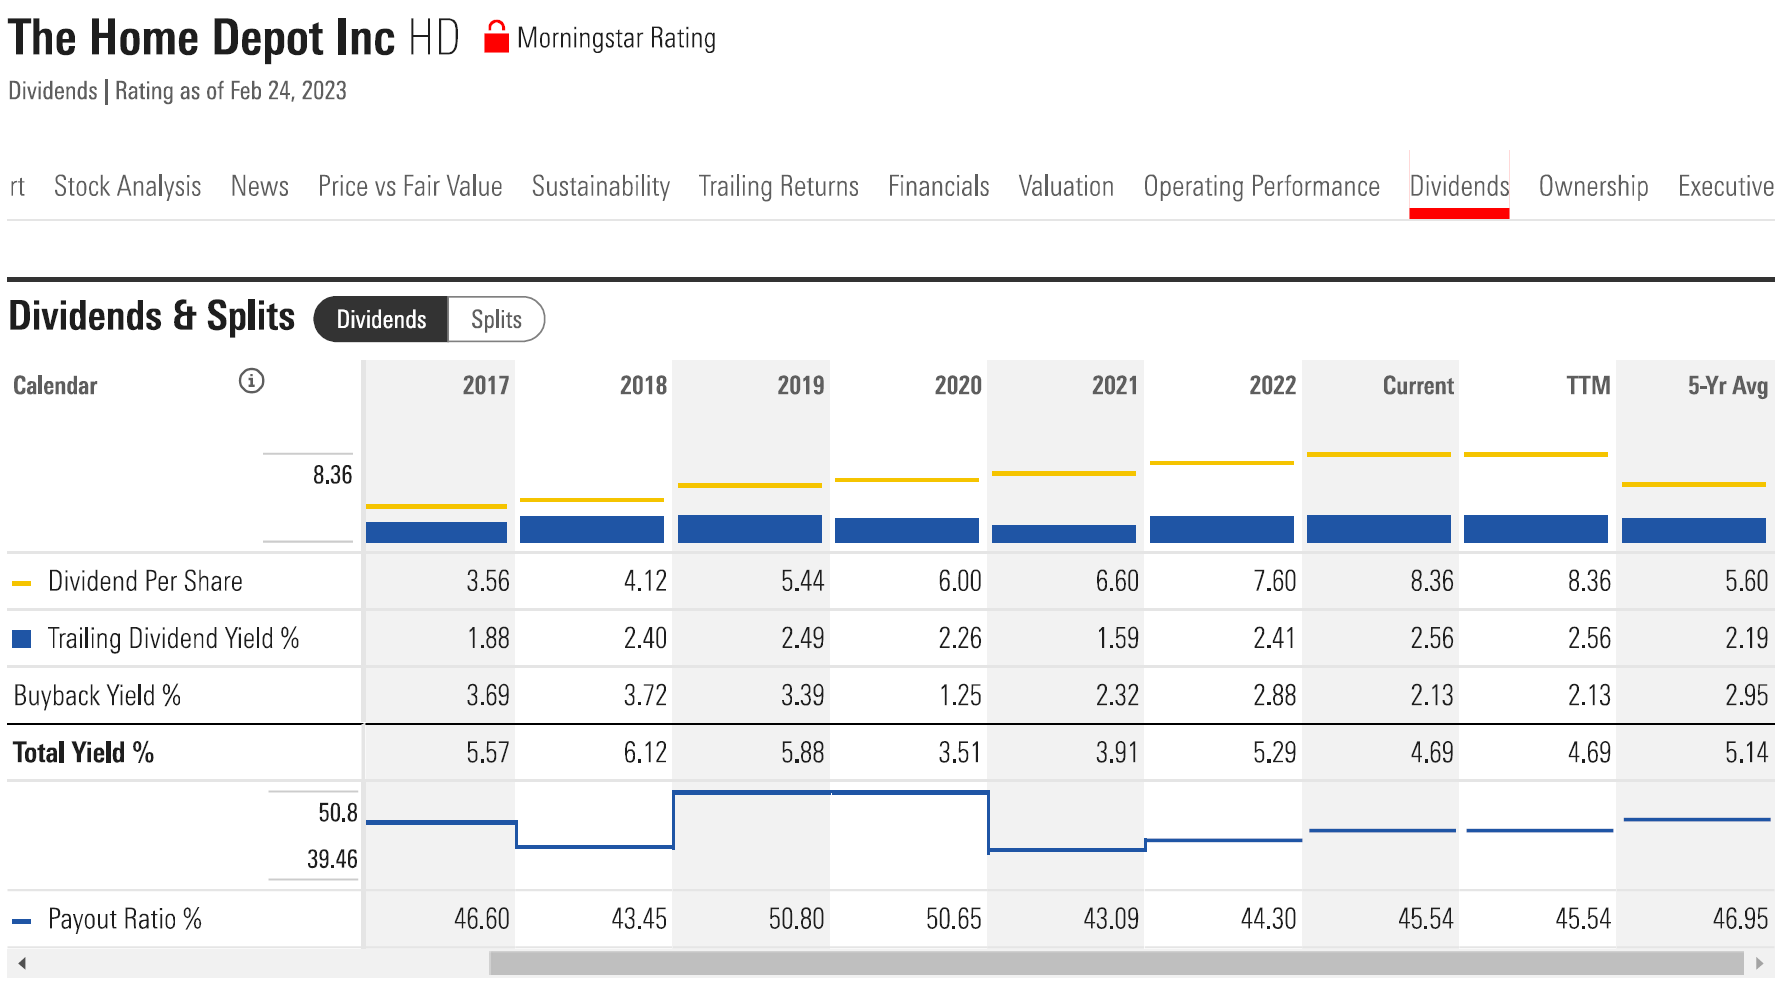The width and height of the screenshot is (1788, 1002).
Task: Open the Operating Performance tab
Action: pos(1262,186)
